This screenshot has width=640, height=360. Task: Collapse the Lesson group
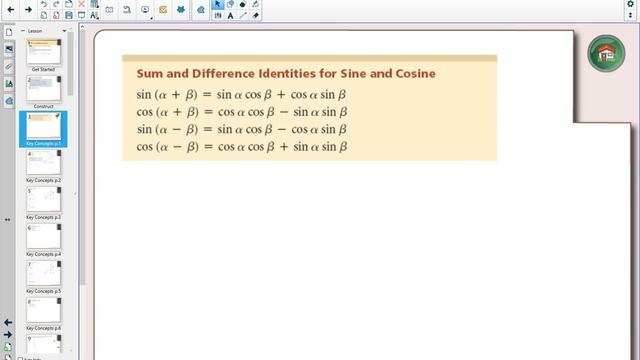pyautogui.click(x=23, y=31)
